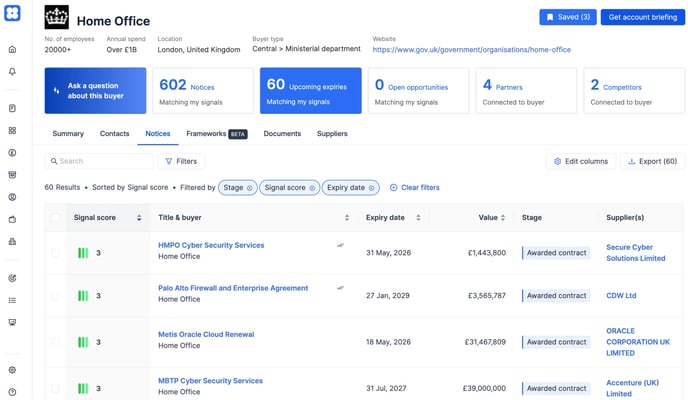Click Export (60) button
This screenshot has width=688, height=400.
(x=652, y=161)
